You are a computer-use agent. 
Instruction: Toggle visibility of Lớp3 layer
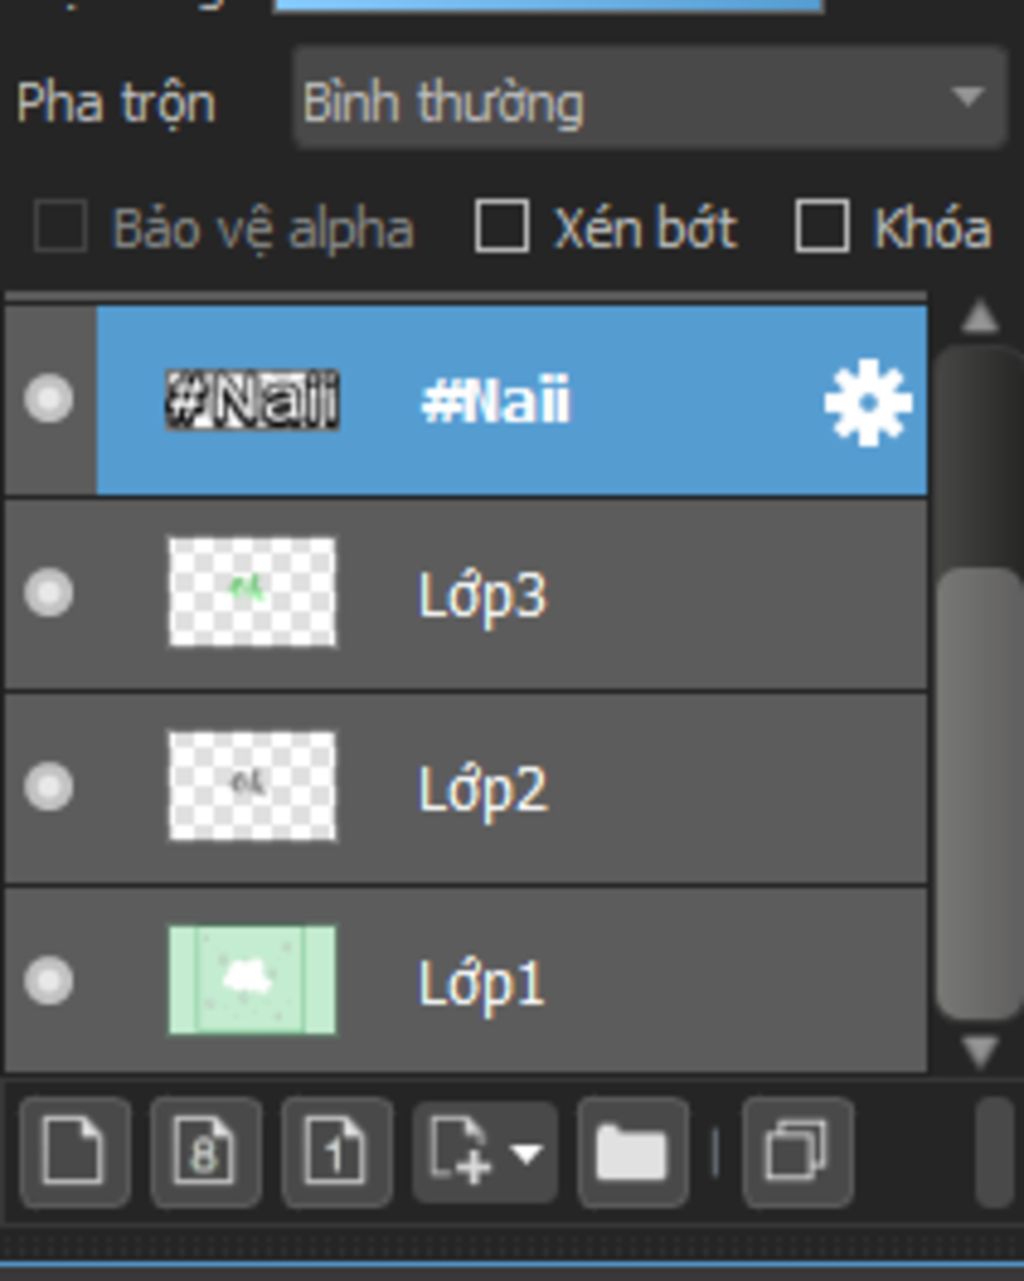pyautogui.click(x=49, y=592)
